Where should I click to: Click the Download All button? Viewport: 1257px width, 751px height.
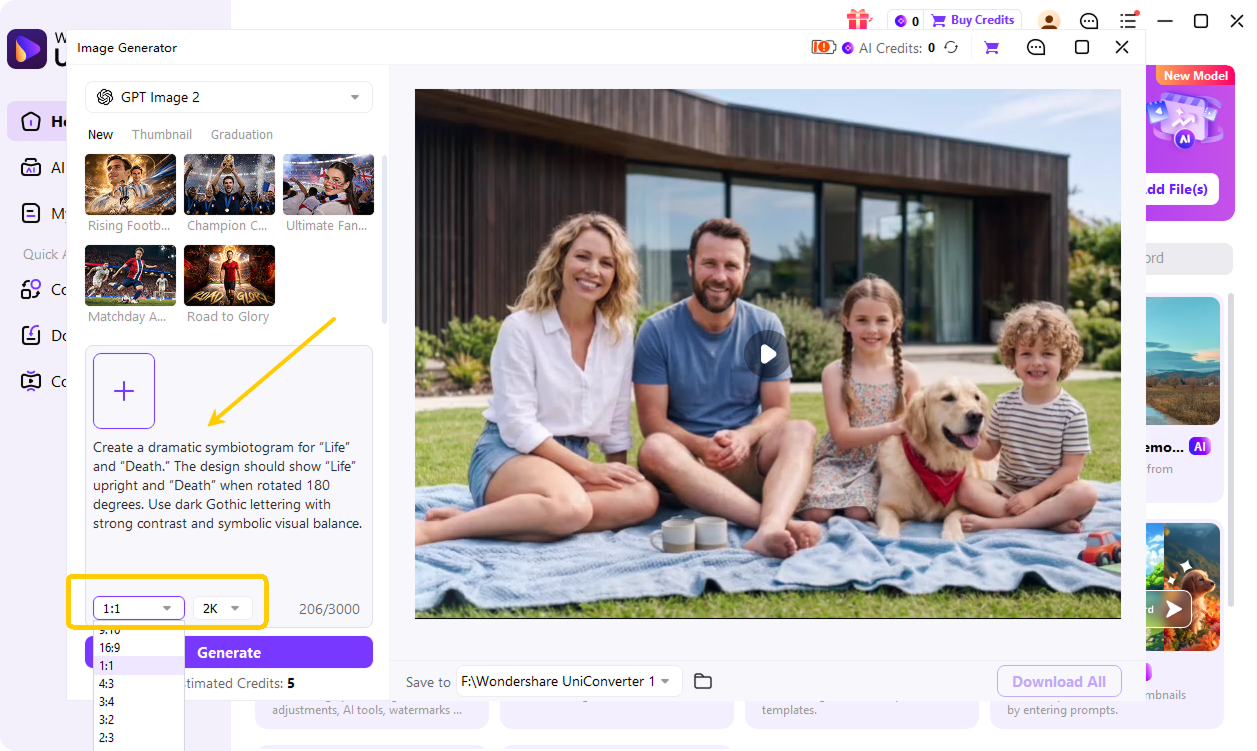pos(1059,681)
